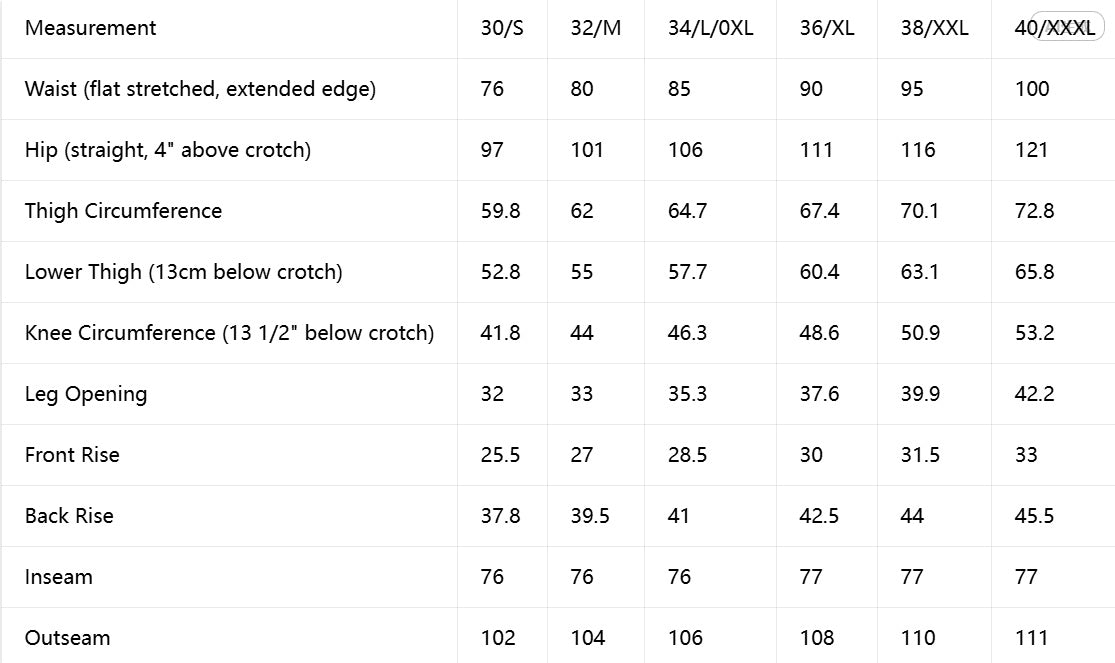Click the Knee Circumference row label
This screenshot has height=663, width=1115.
tap(229, 333)
